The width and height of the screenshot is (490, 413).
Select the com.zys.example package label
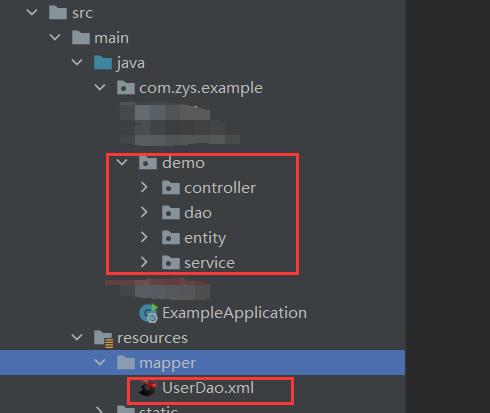click(x=201, y=88)
